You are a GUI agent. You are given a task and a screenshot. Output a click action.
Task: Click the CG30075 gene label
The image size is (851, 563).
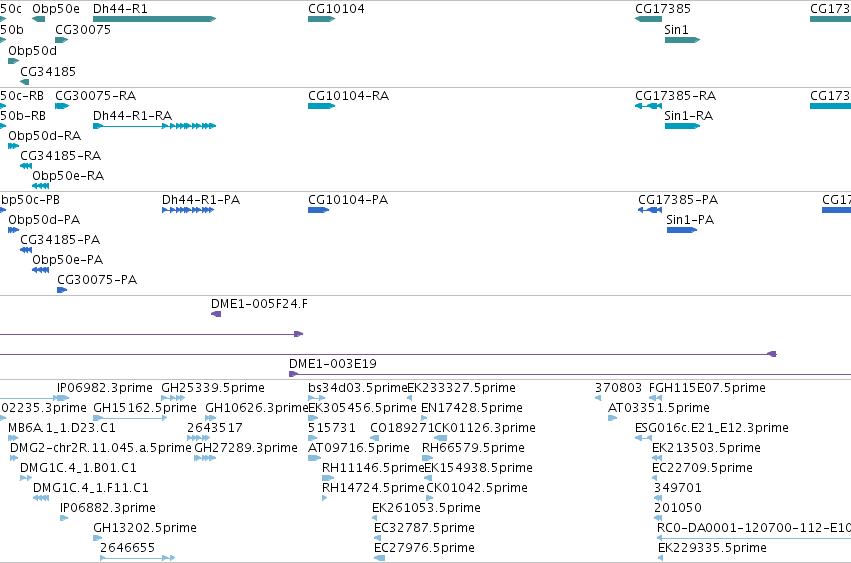pos(83,29)
